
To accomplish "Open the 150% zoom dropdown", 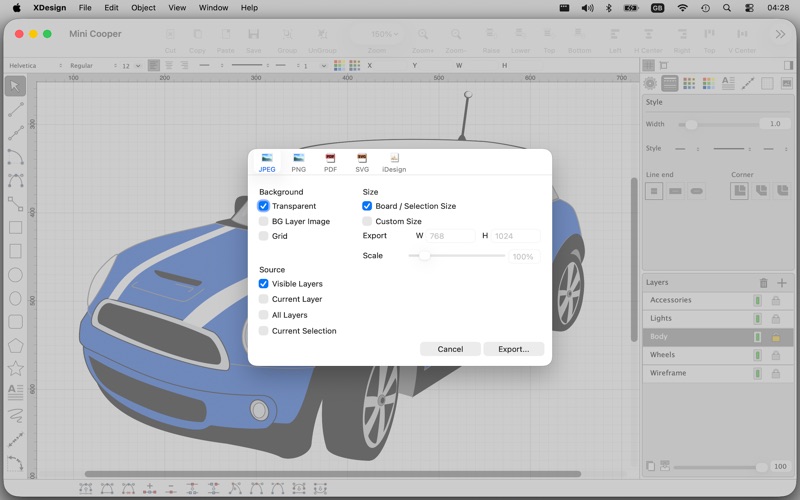I will pyautogui.click(x=384, y=34).
